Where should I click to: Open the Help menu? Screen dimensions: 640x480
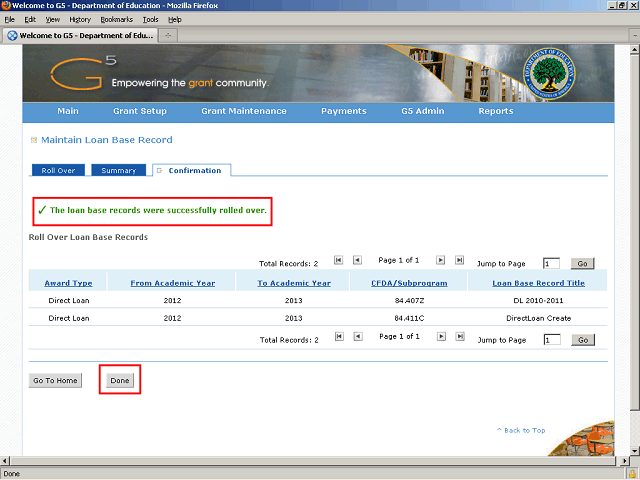pyautogui.click(x=175, y=19)
